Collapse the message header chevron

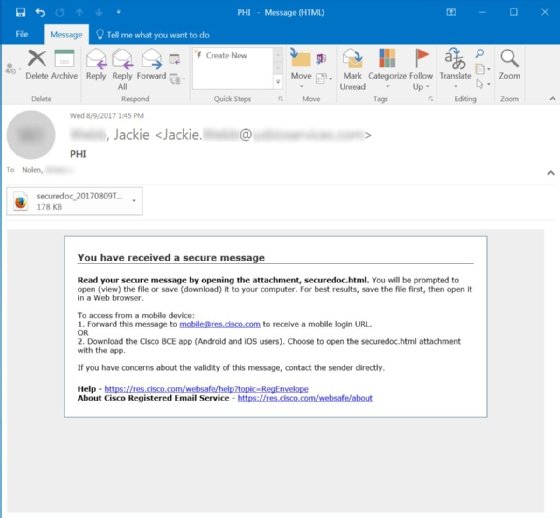(x=551, y=173)
